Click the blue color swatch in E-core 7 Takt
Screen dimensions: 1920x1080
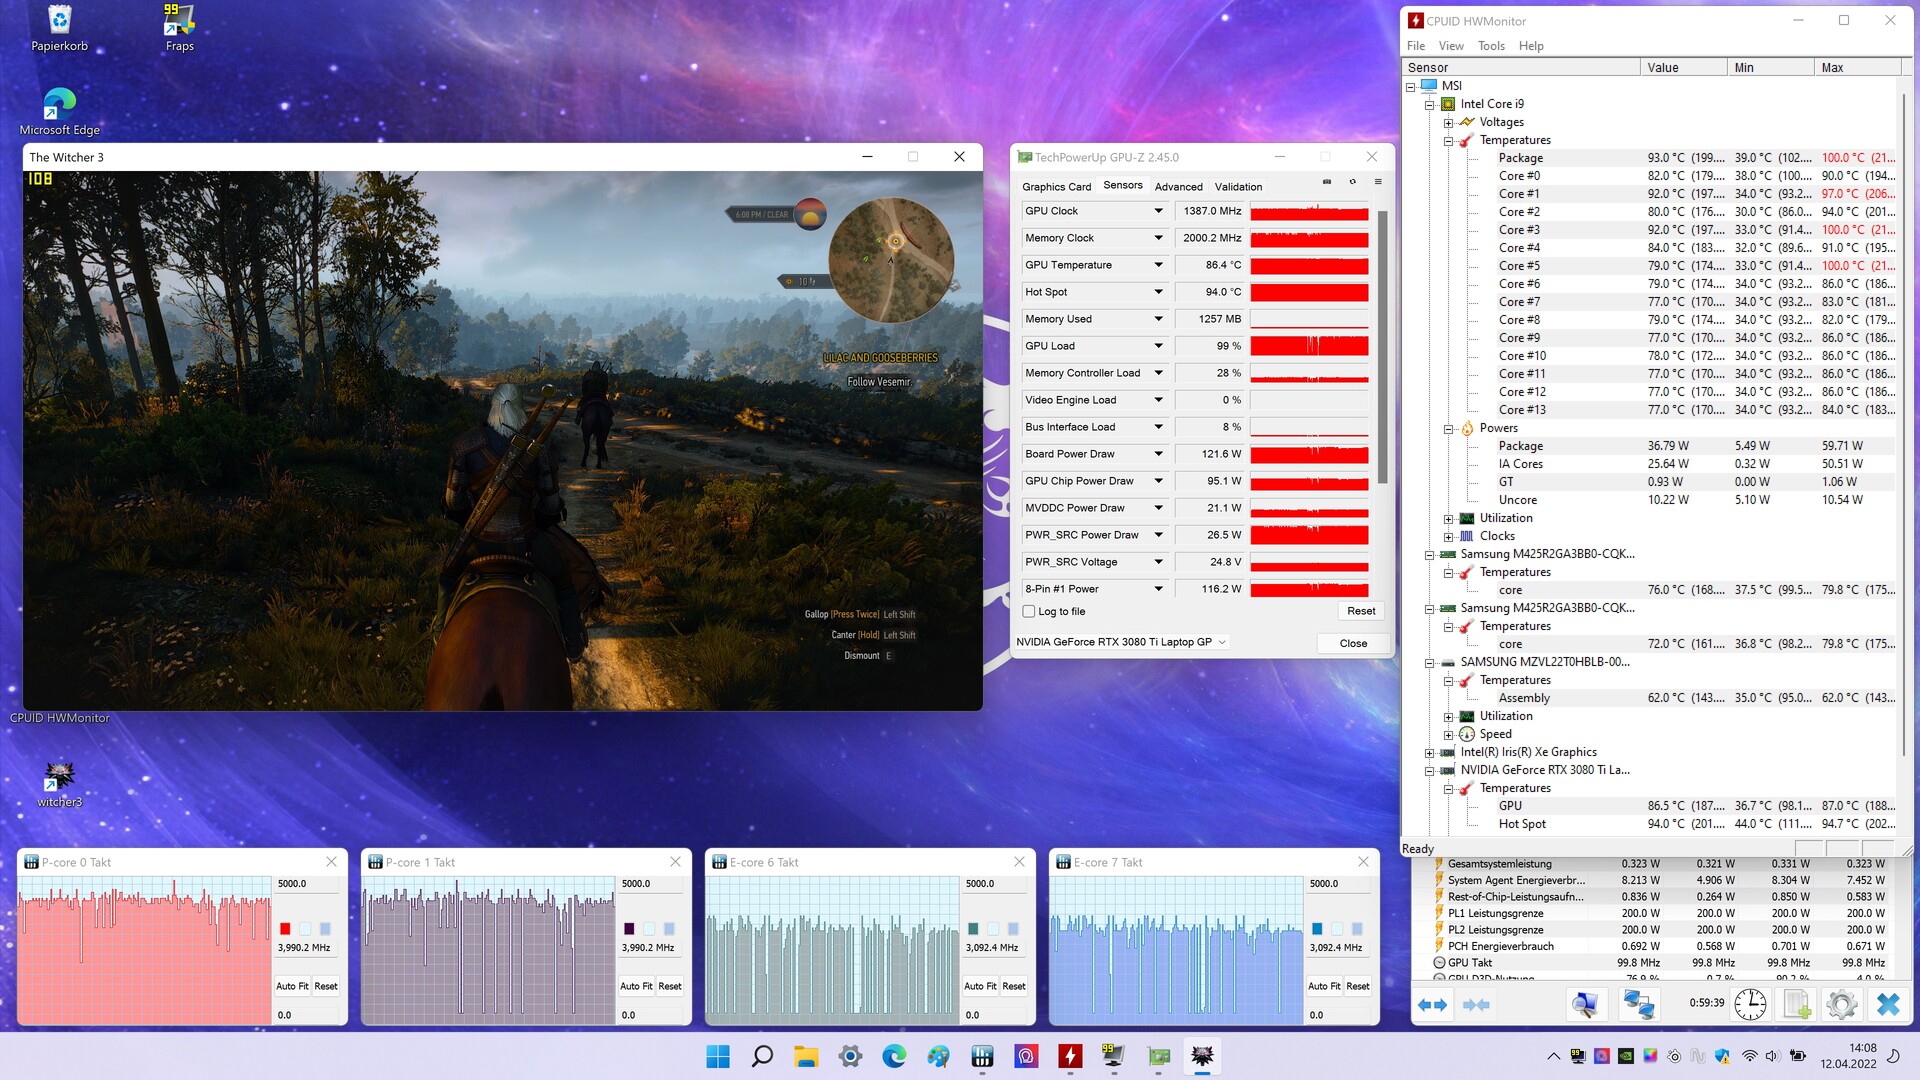click(x=1317, y=929)
